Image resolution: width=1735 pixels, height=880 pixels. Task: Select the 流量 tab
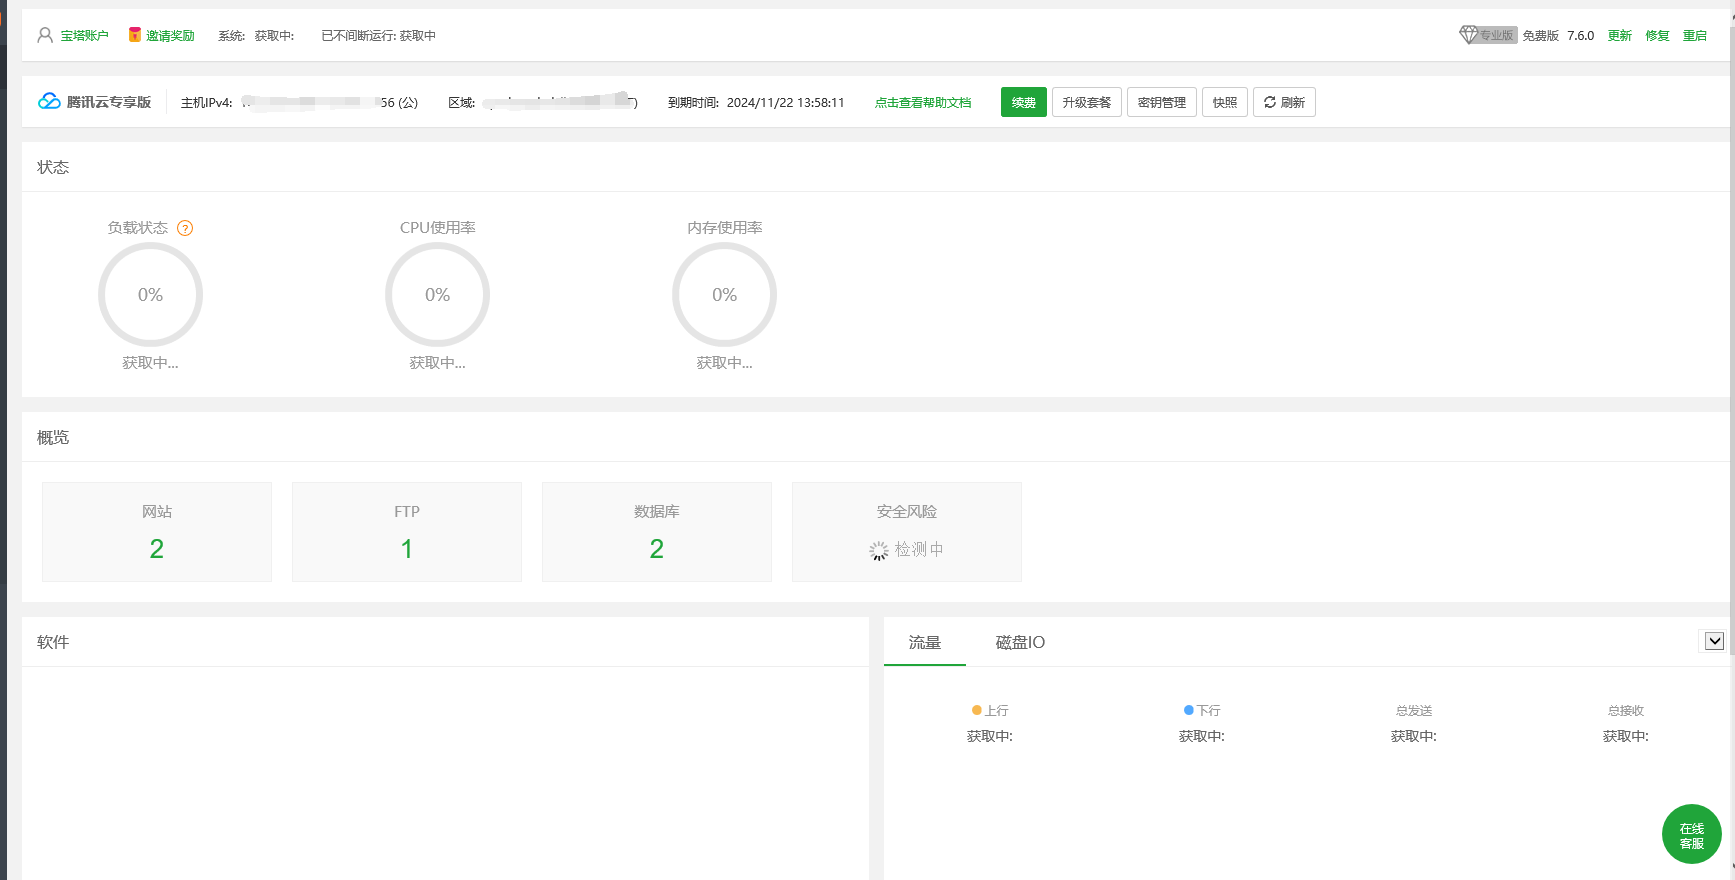tap(924, 642)
